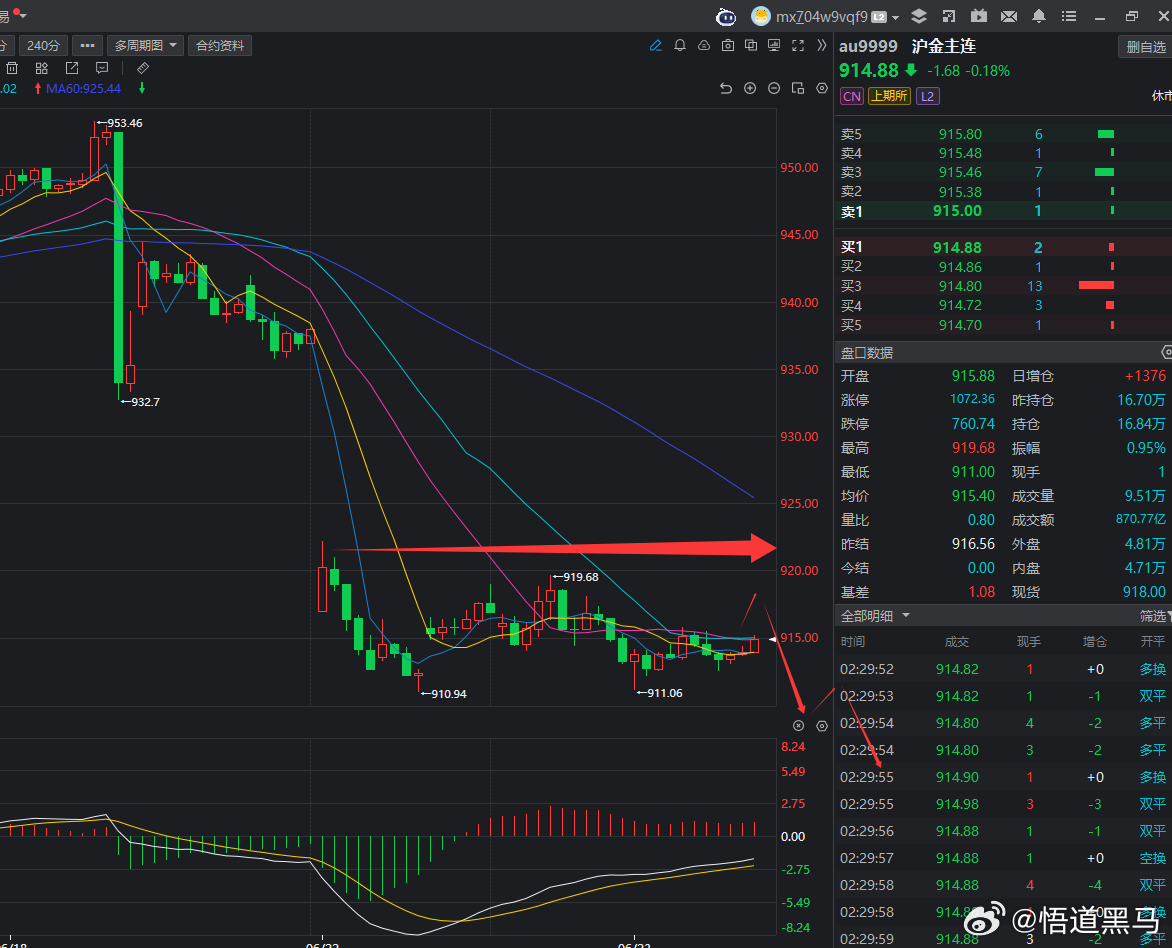Enter fullscreen chart mode
1172x948 pixels.
coord(798,46)
